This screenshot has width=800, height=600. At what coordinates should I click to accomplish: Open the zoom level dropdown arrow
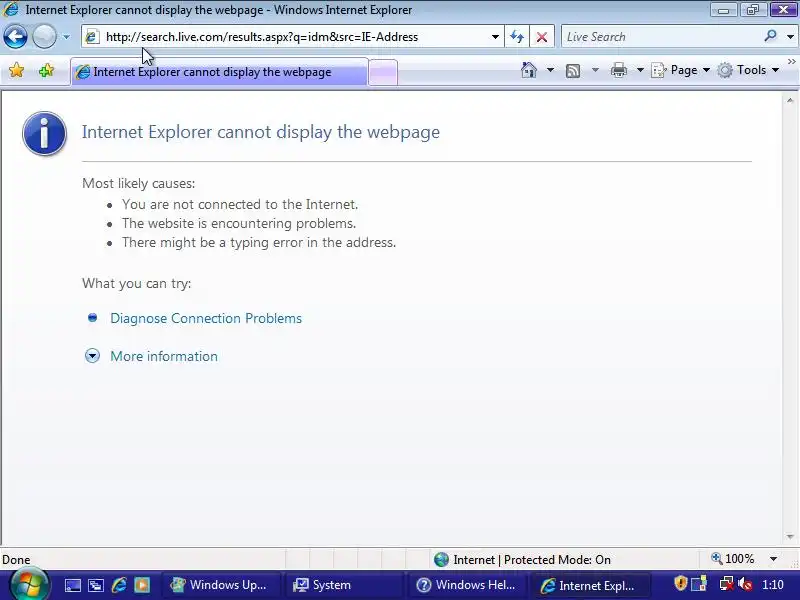[773, 559]
